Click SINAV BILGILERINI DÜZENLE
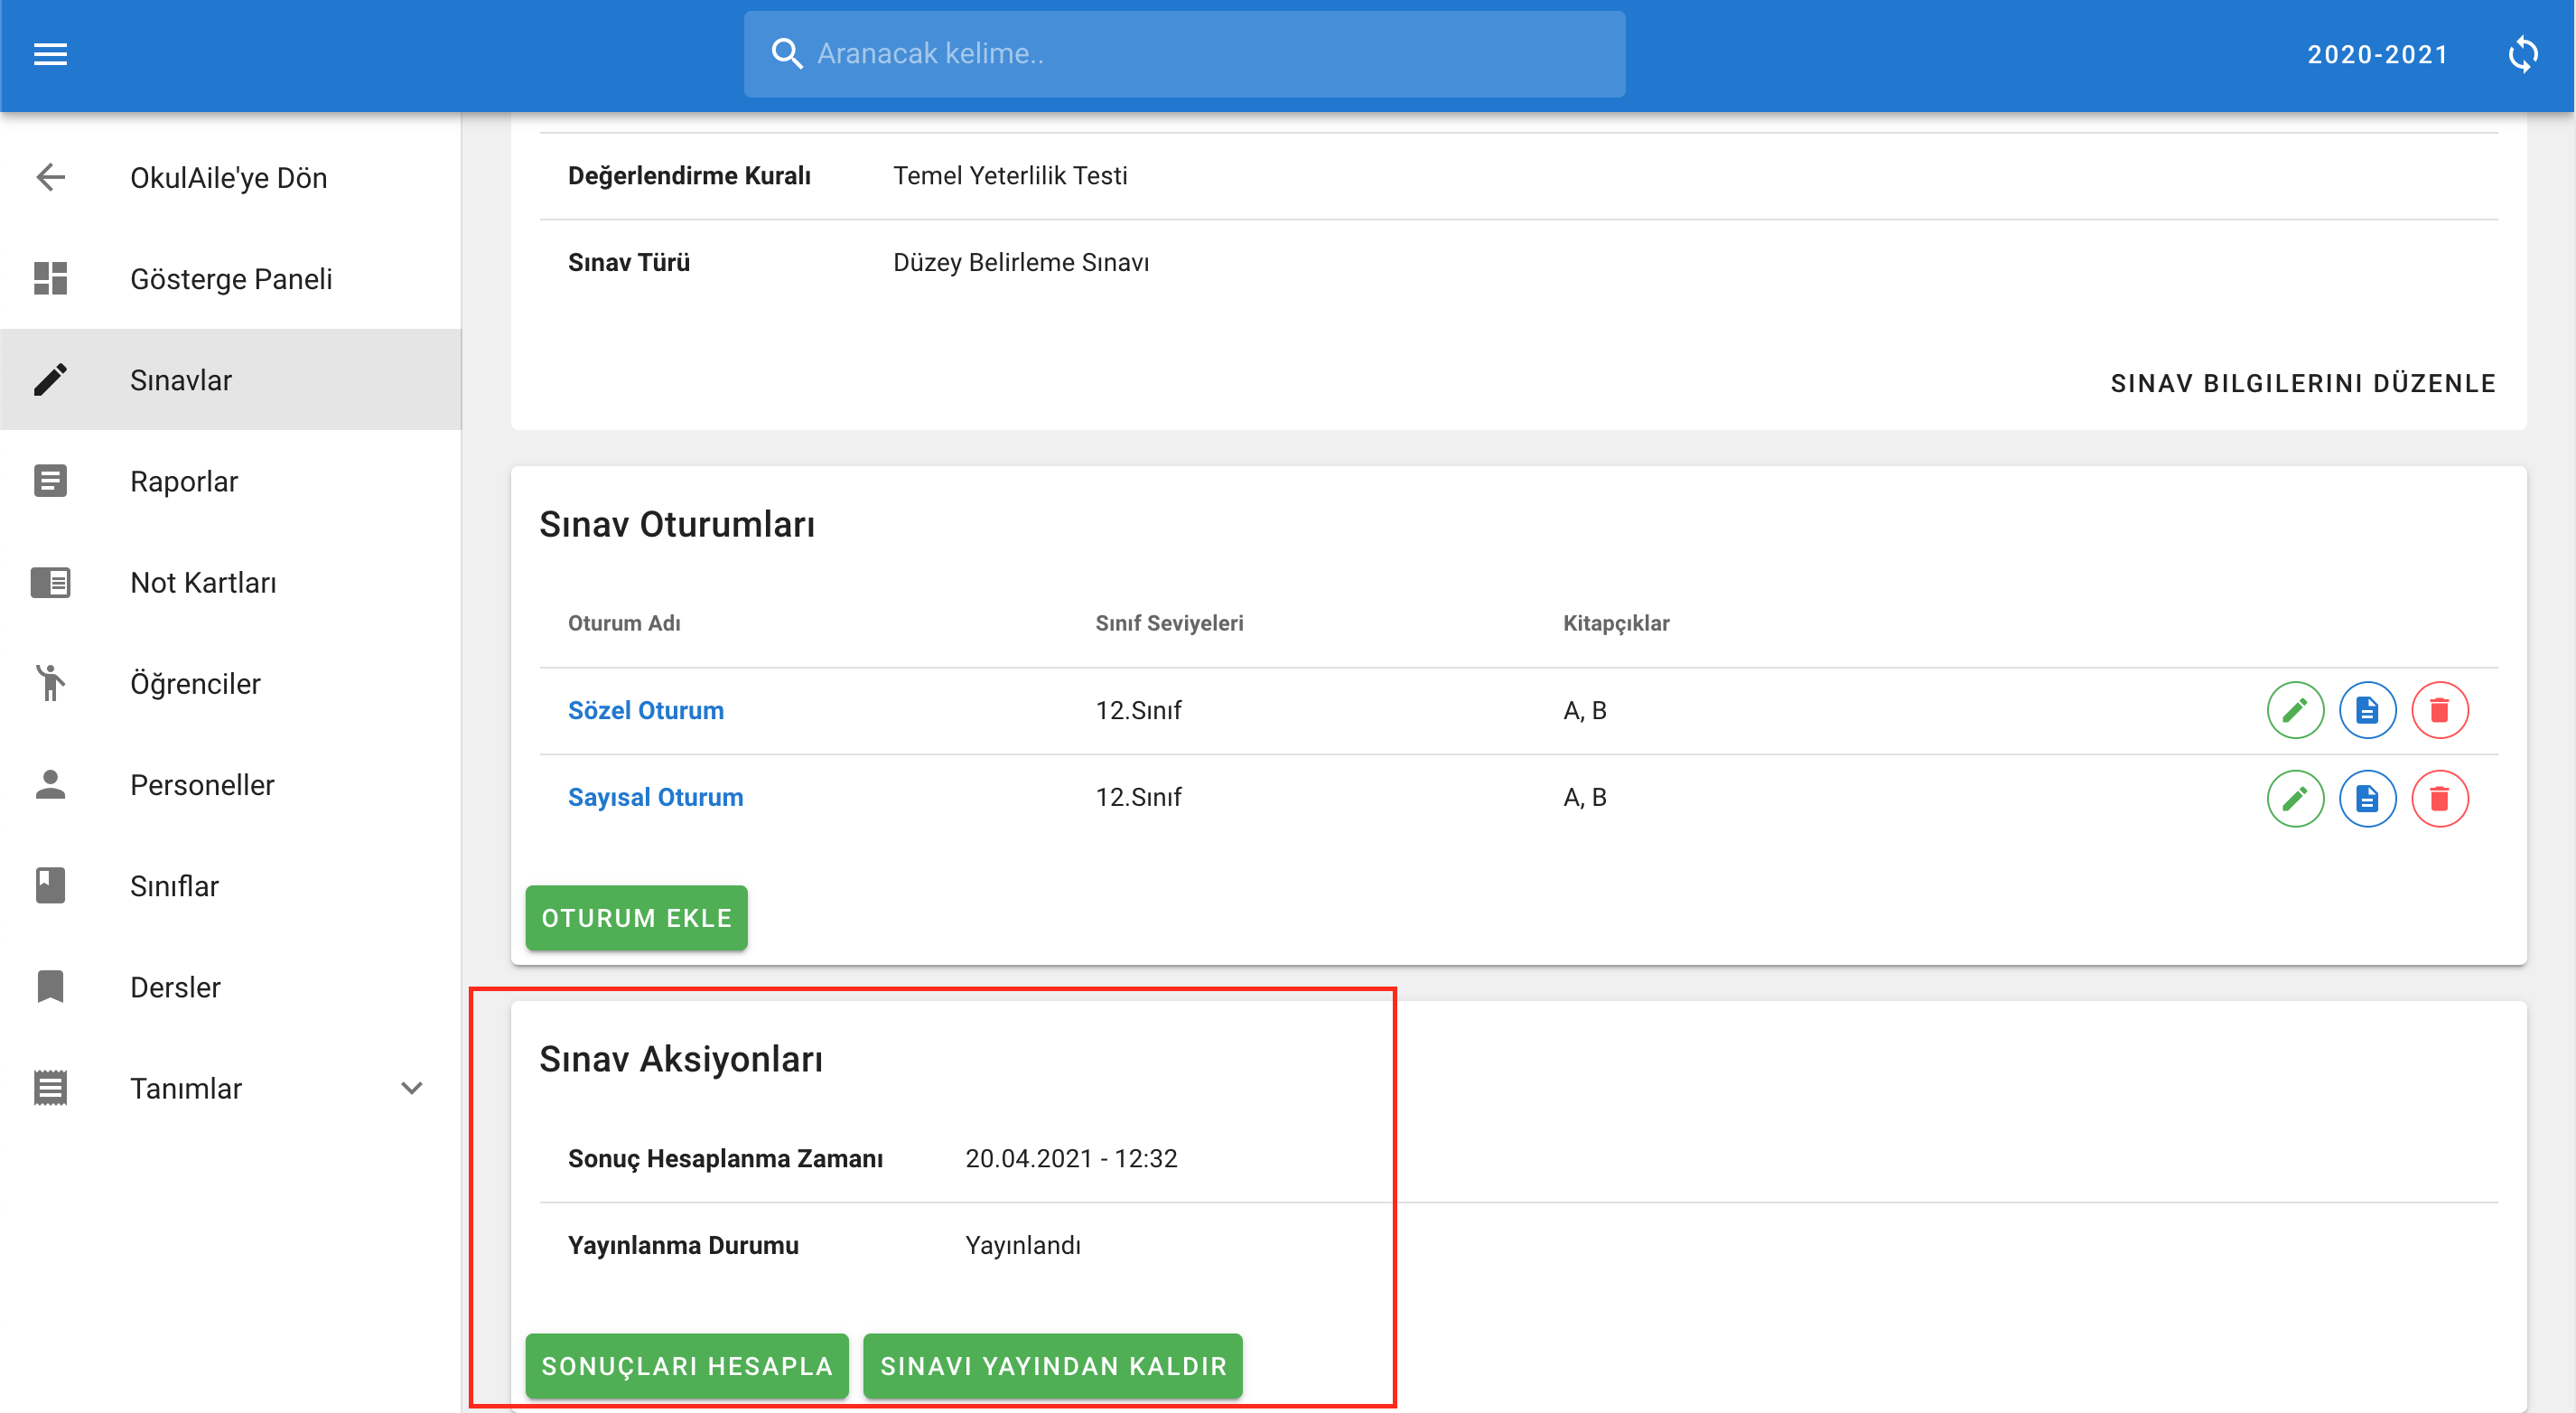The width and height of the screenshot is (2576, 1413). pyautogui.click(x=2303, y=383)
